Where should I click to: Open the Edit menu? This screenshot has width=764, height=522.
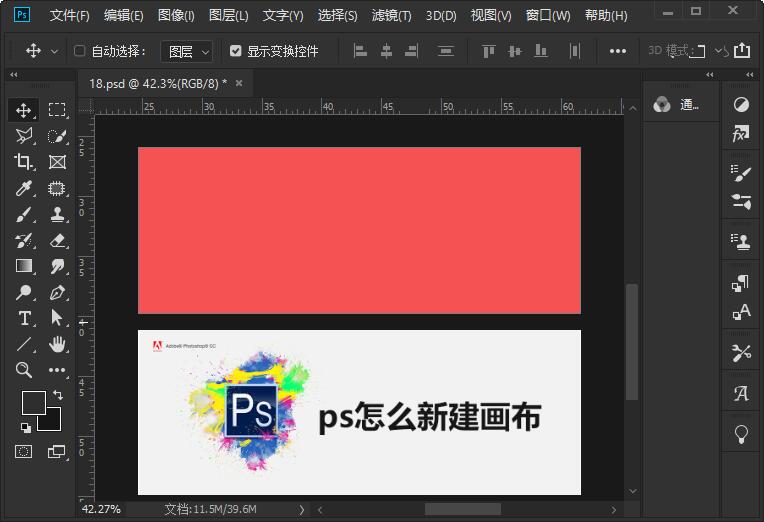(124, 16)
